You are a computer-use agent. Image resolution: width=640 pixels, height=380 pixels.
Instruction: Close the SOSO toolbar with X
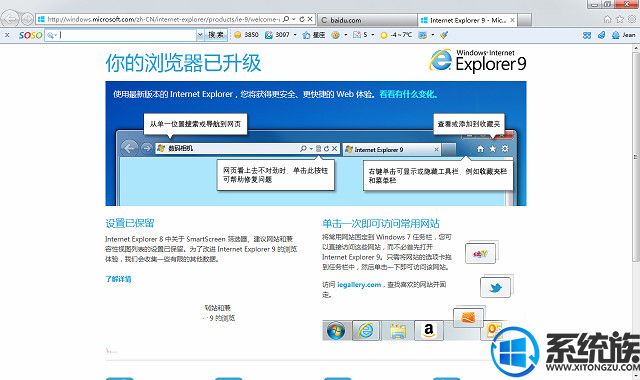click(7, 35)
